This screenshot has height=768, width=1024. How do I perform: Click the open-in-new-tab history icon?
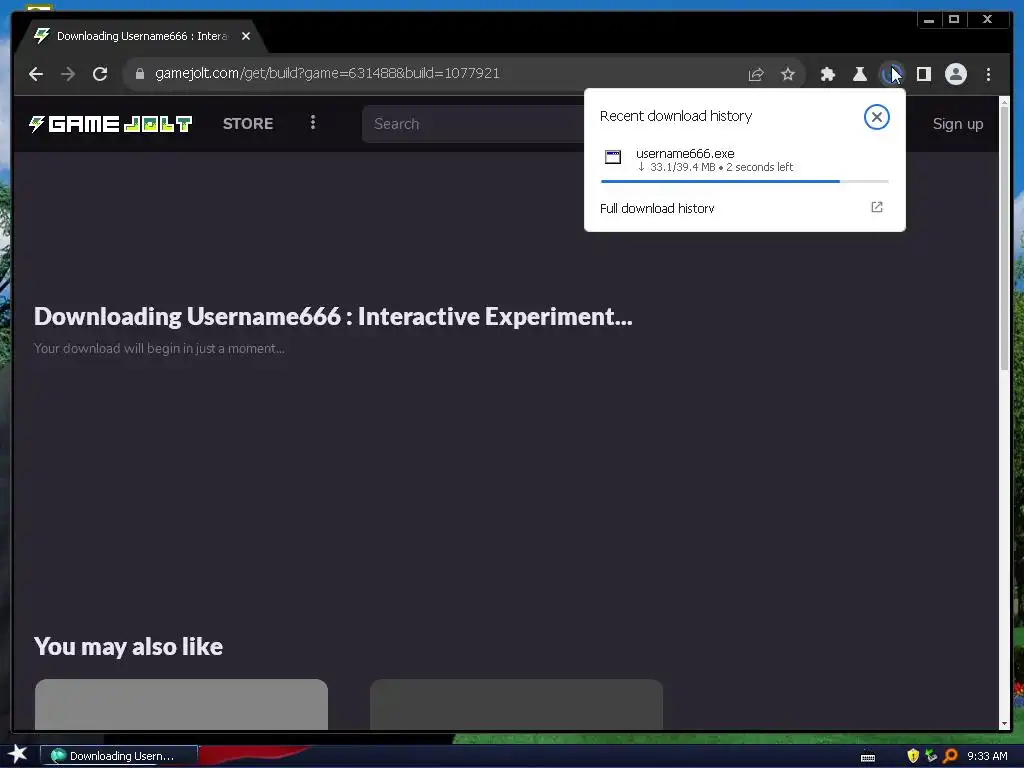click(876, 207)
